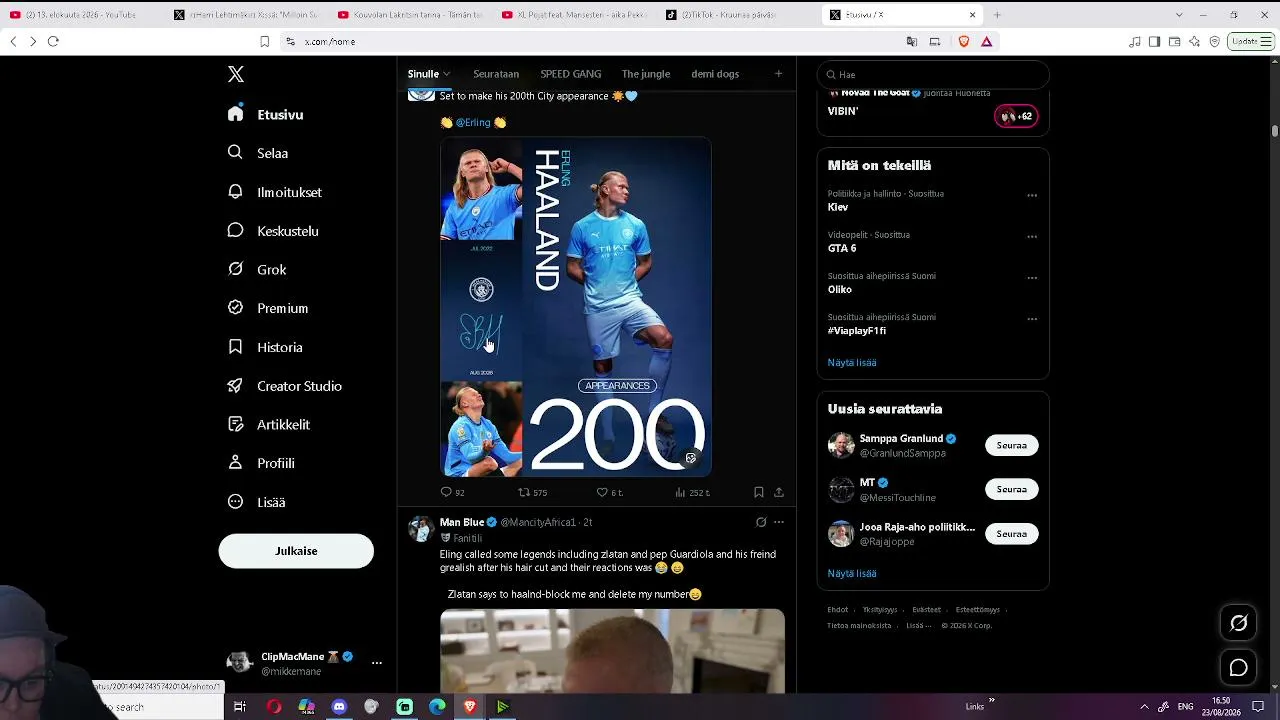1280x720 pixels.
Task: Click the @Erling mention link
Action: coord(473,122)
